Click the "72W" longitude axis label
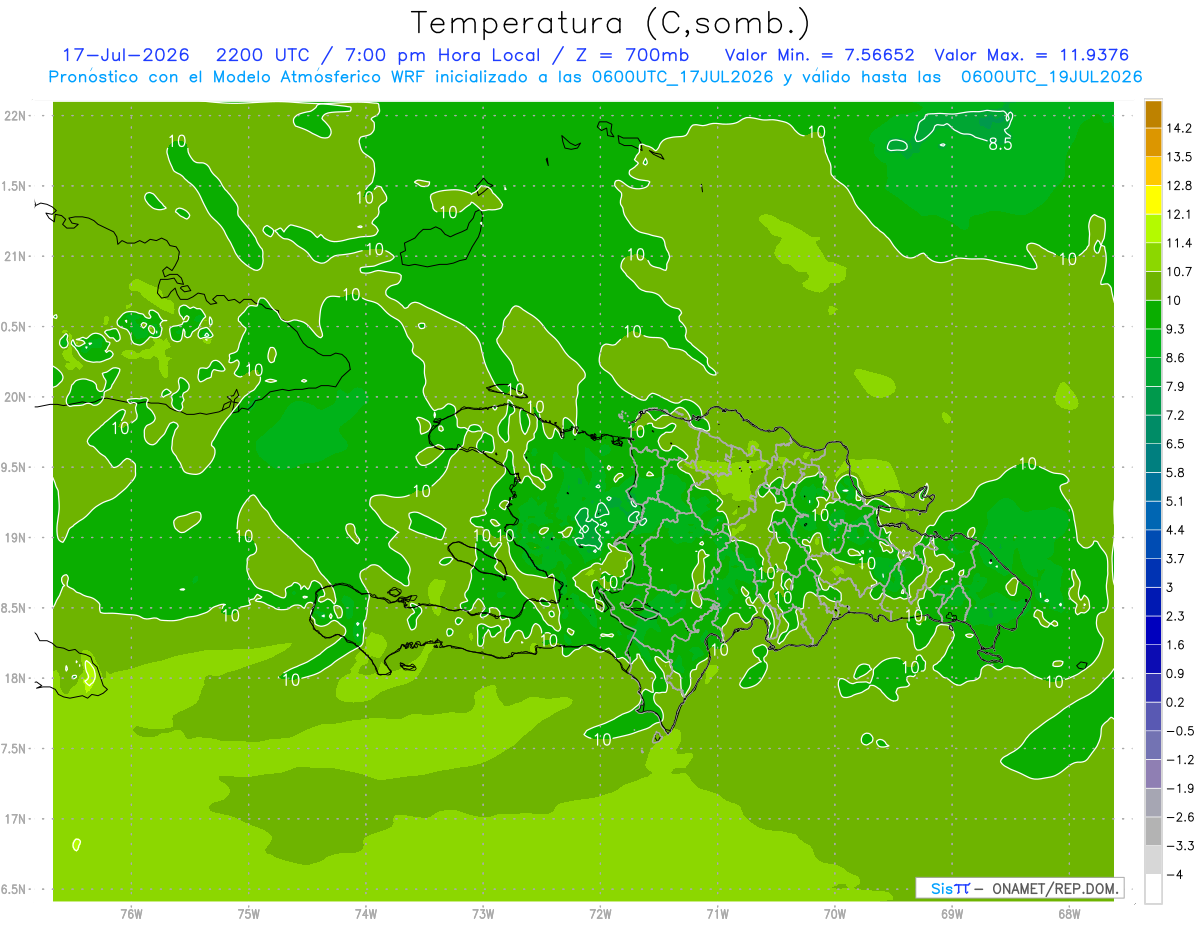 pos(600,913)
